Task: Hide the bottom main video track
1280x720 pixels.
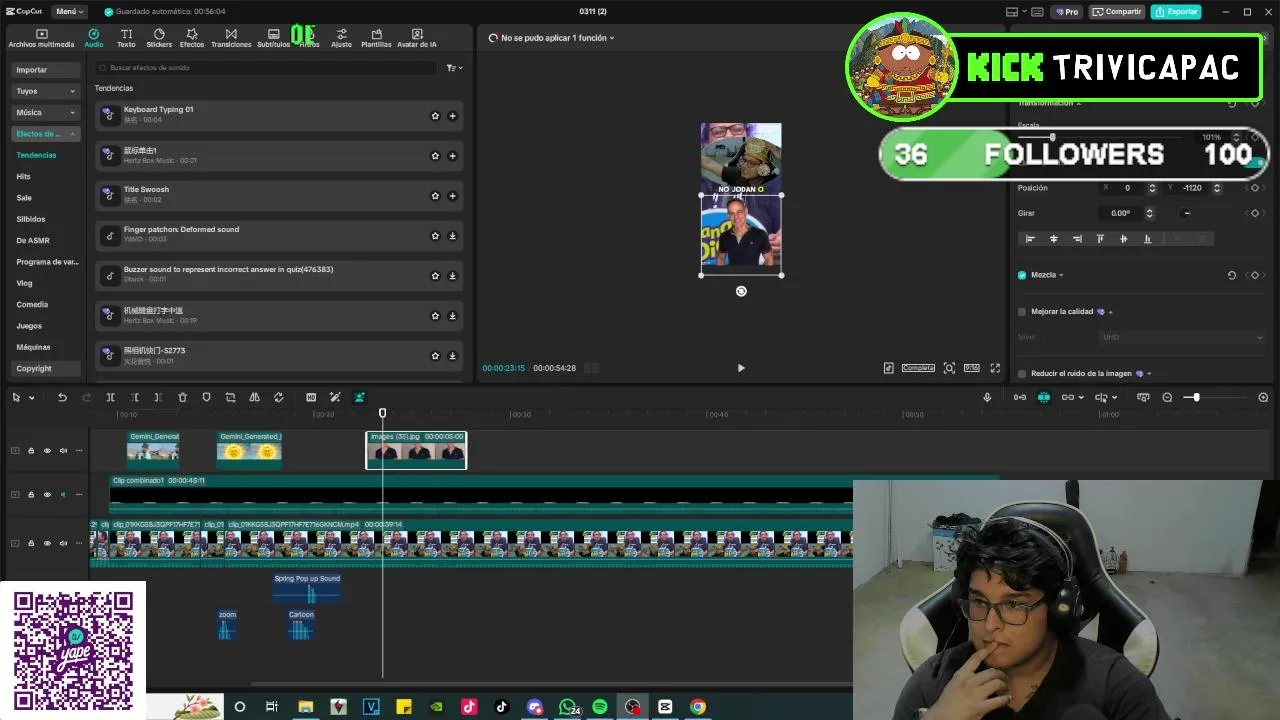Action: [47, 543]
